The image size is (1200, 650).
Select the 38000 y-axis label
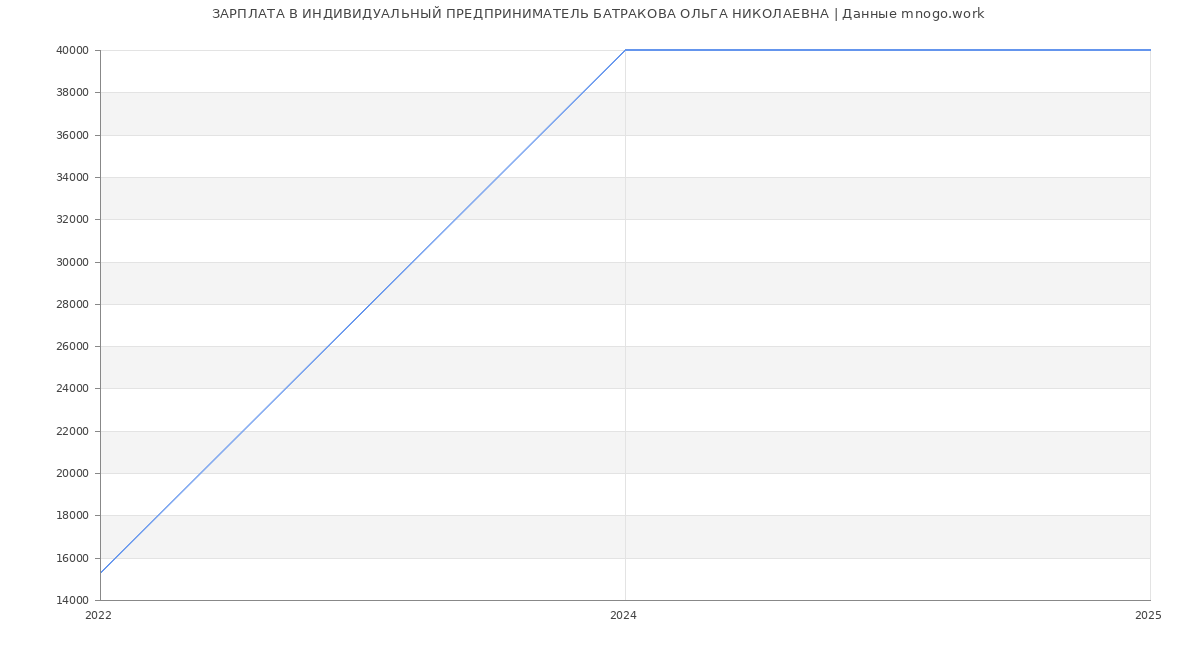click(x=72, y=93)
